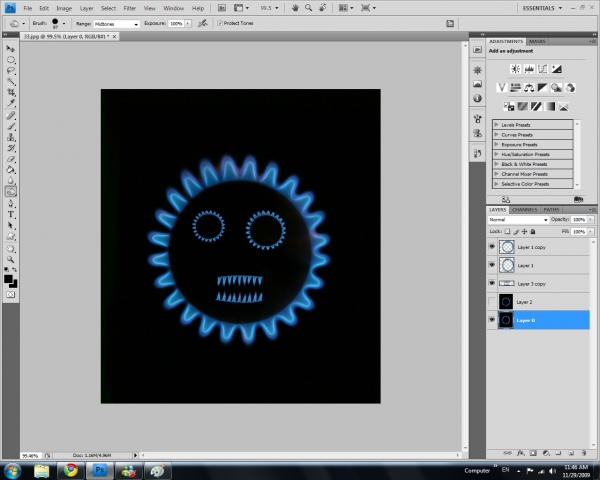Open Chrome from taskbar

point(70,470)
